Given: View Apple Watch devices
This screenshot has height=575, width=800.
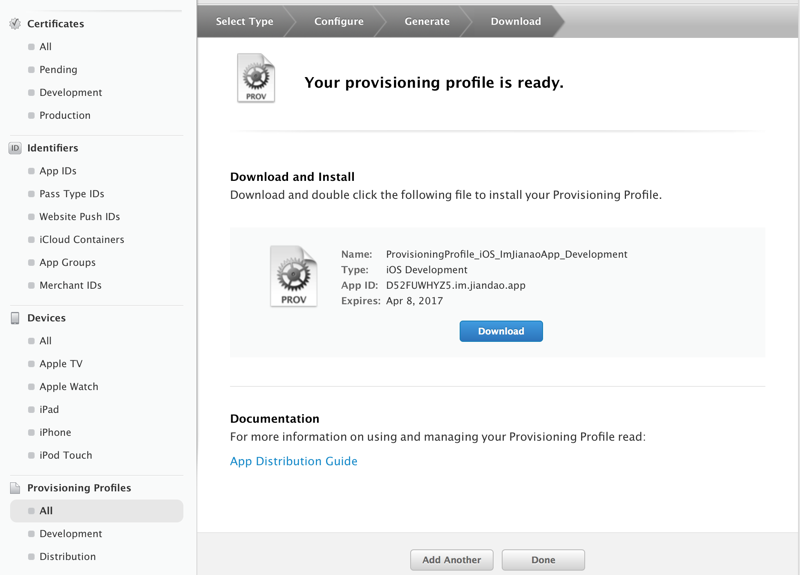Looking at the screenshot, I should click(x=69, y=387).
